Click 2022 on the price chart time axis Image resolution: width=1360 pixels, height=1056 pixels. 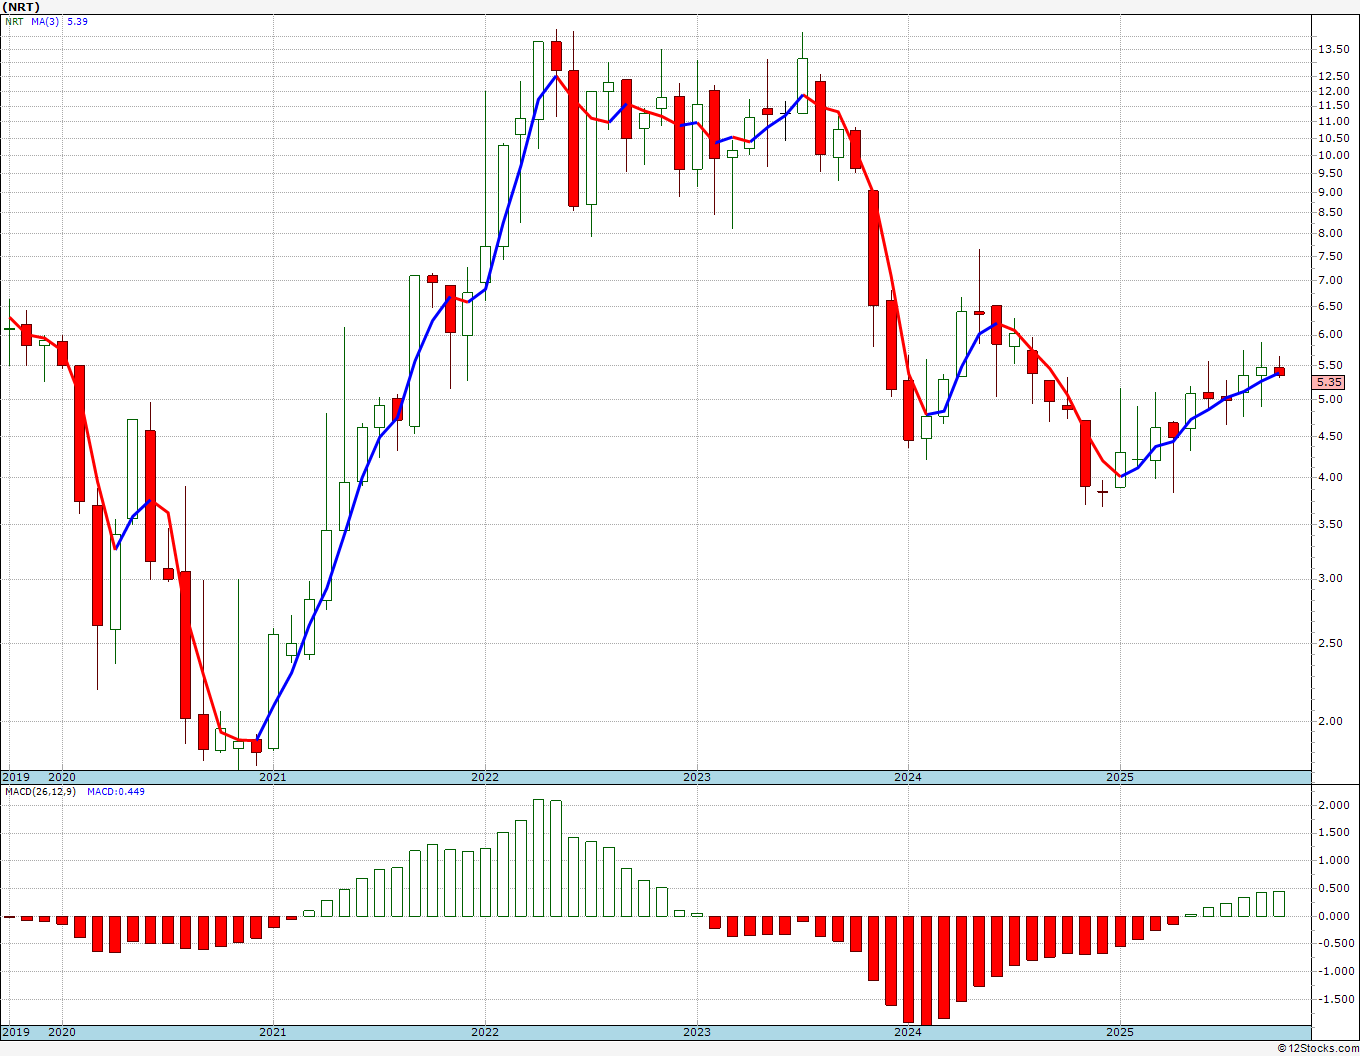485,777
